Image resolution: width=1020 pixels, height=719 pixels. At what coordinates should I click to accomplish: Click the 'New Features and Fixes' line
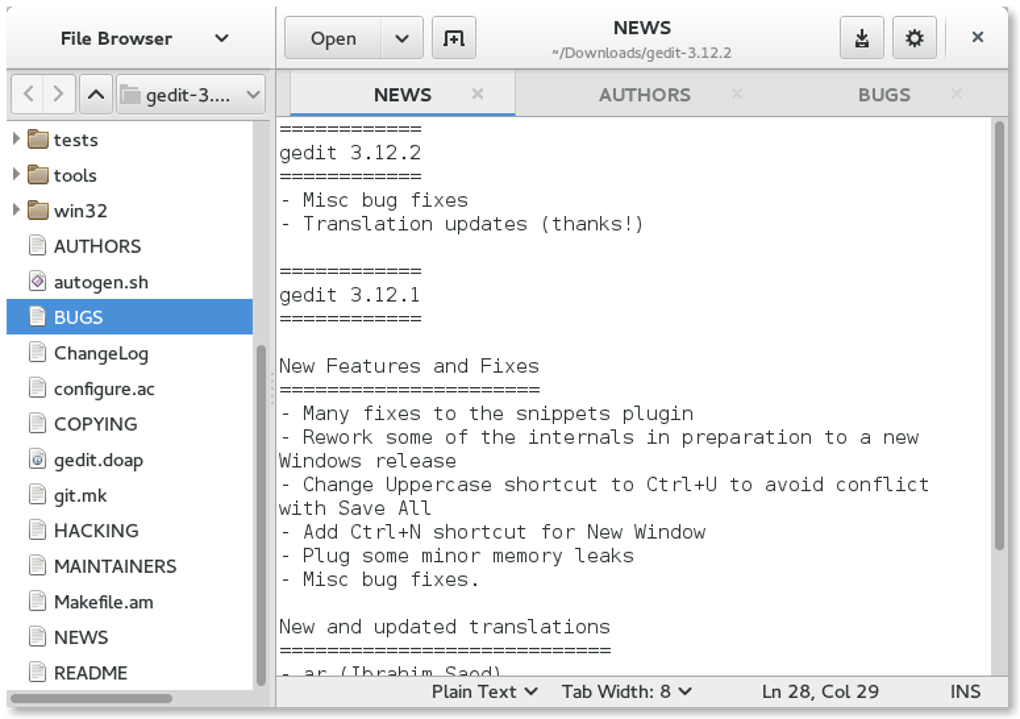click(409, 366)
